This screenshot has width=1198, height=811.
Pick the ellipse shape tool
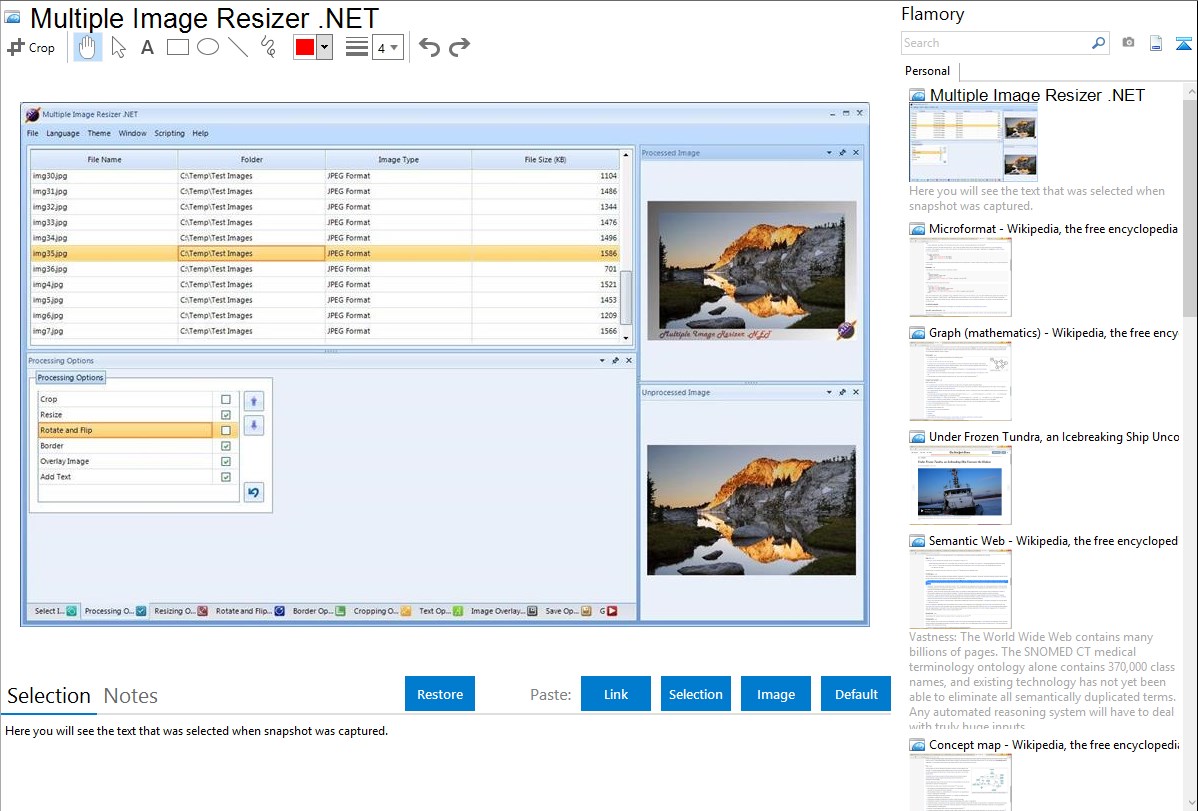click(207, 47)
